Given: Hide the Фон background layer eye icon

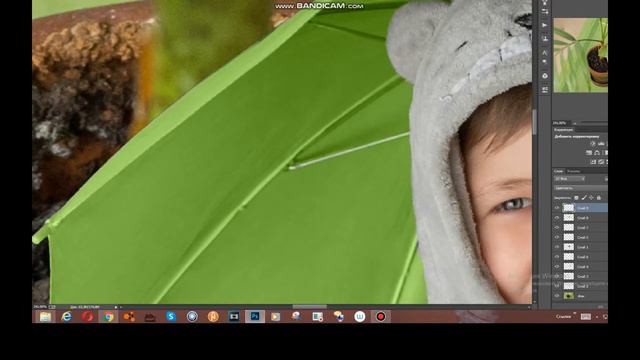Looking at the screenshot, I should pos(557,296).
